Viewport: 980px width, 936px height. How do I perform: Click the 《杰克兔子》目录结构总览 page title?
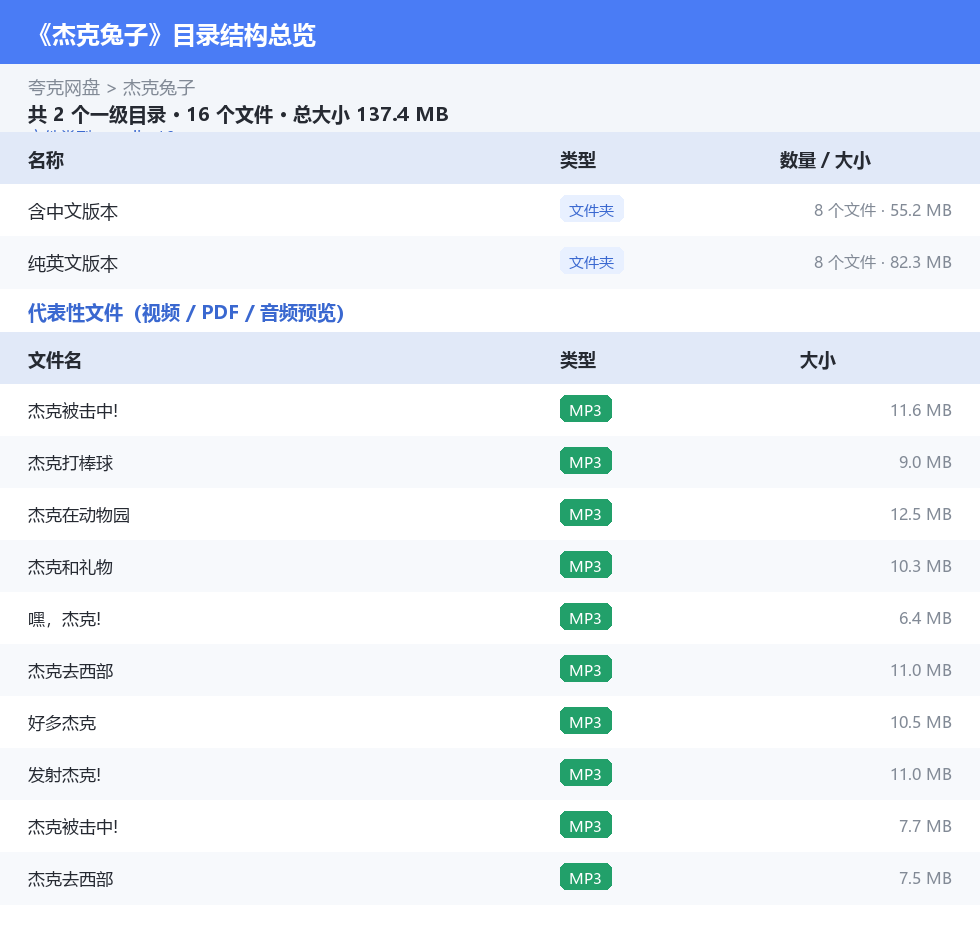[174, 35]
